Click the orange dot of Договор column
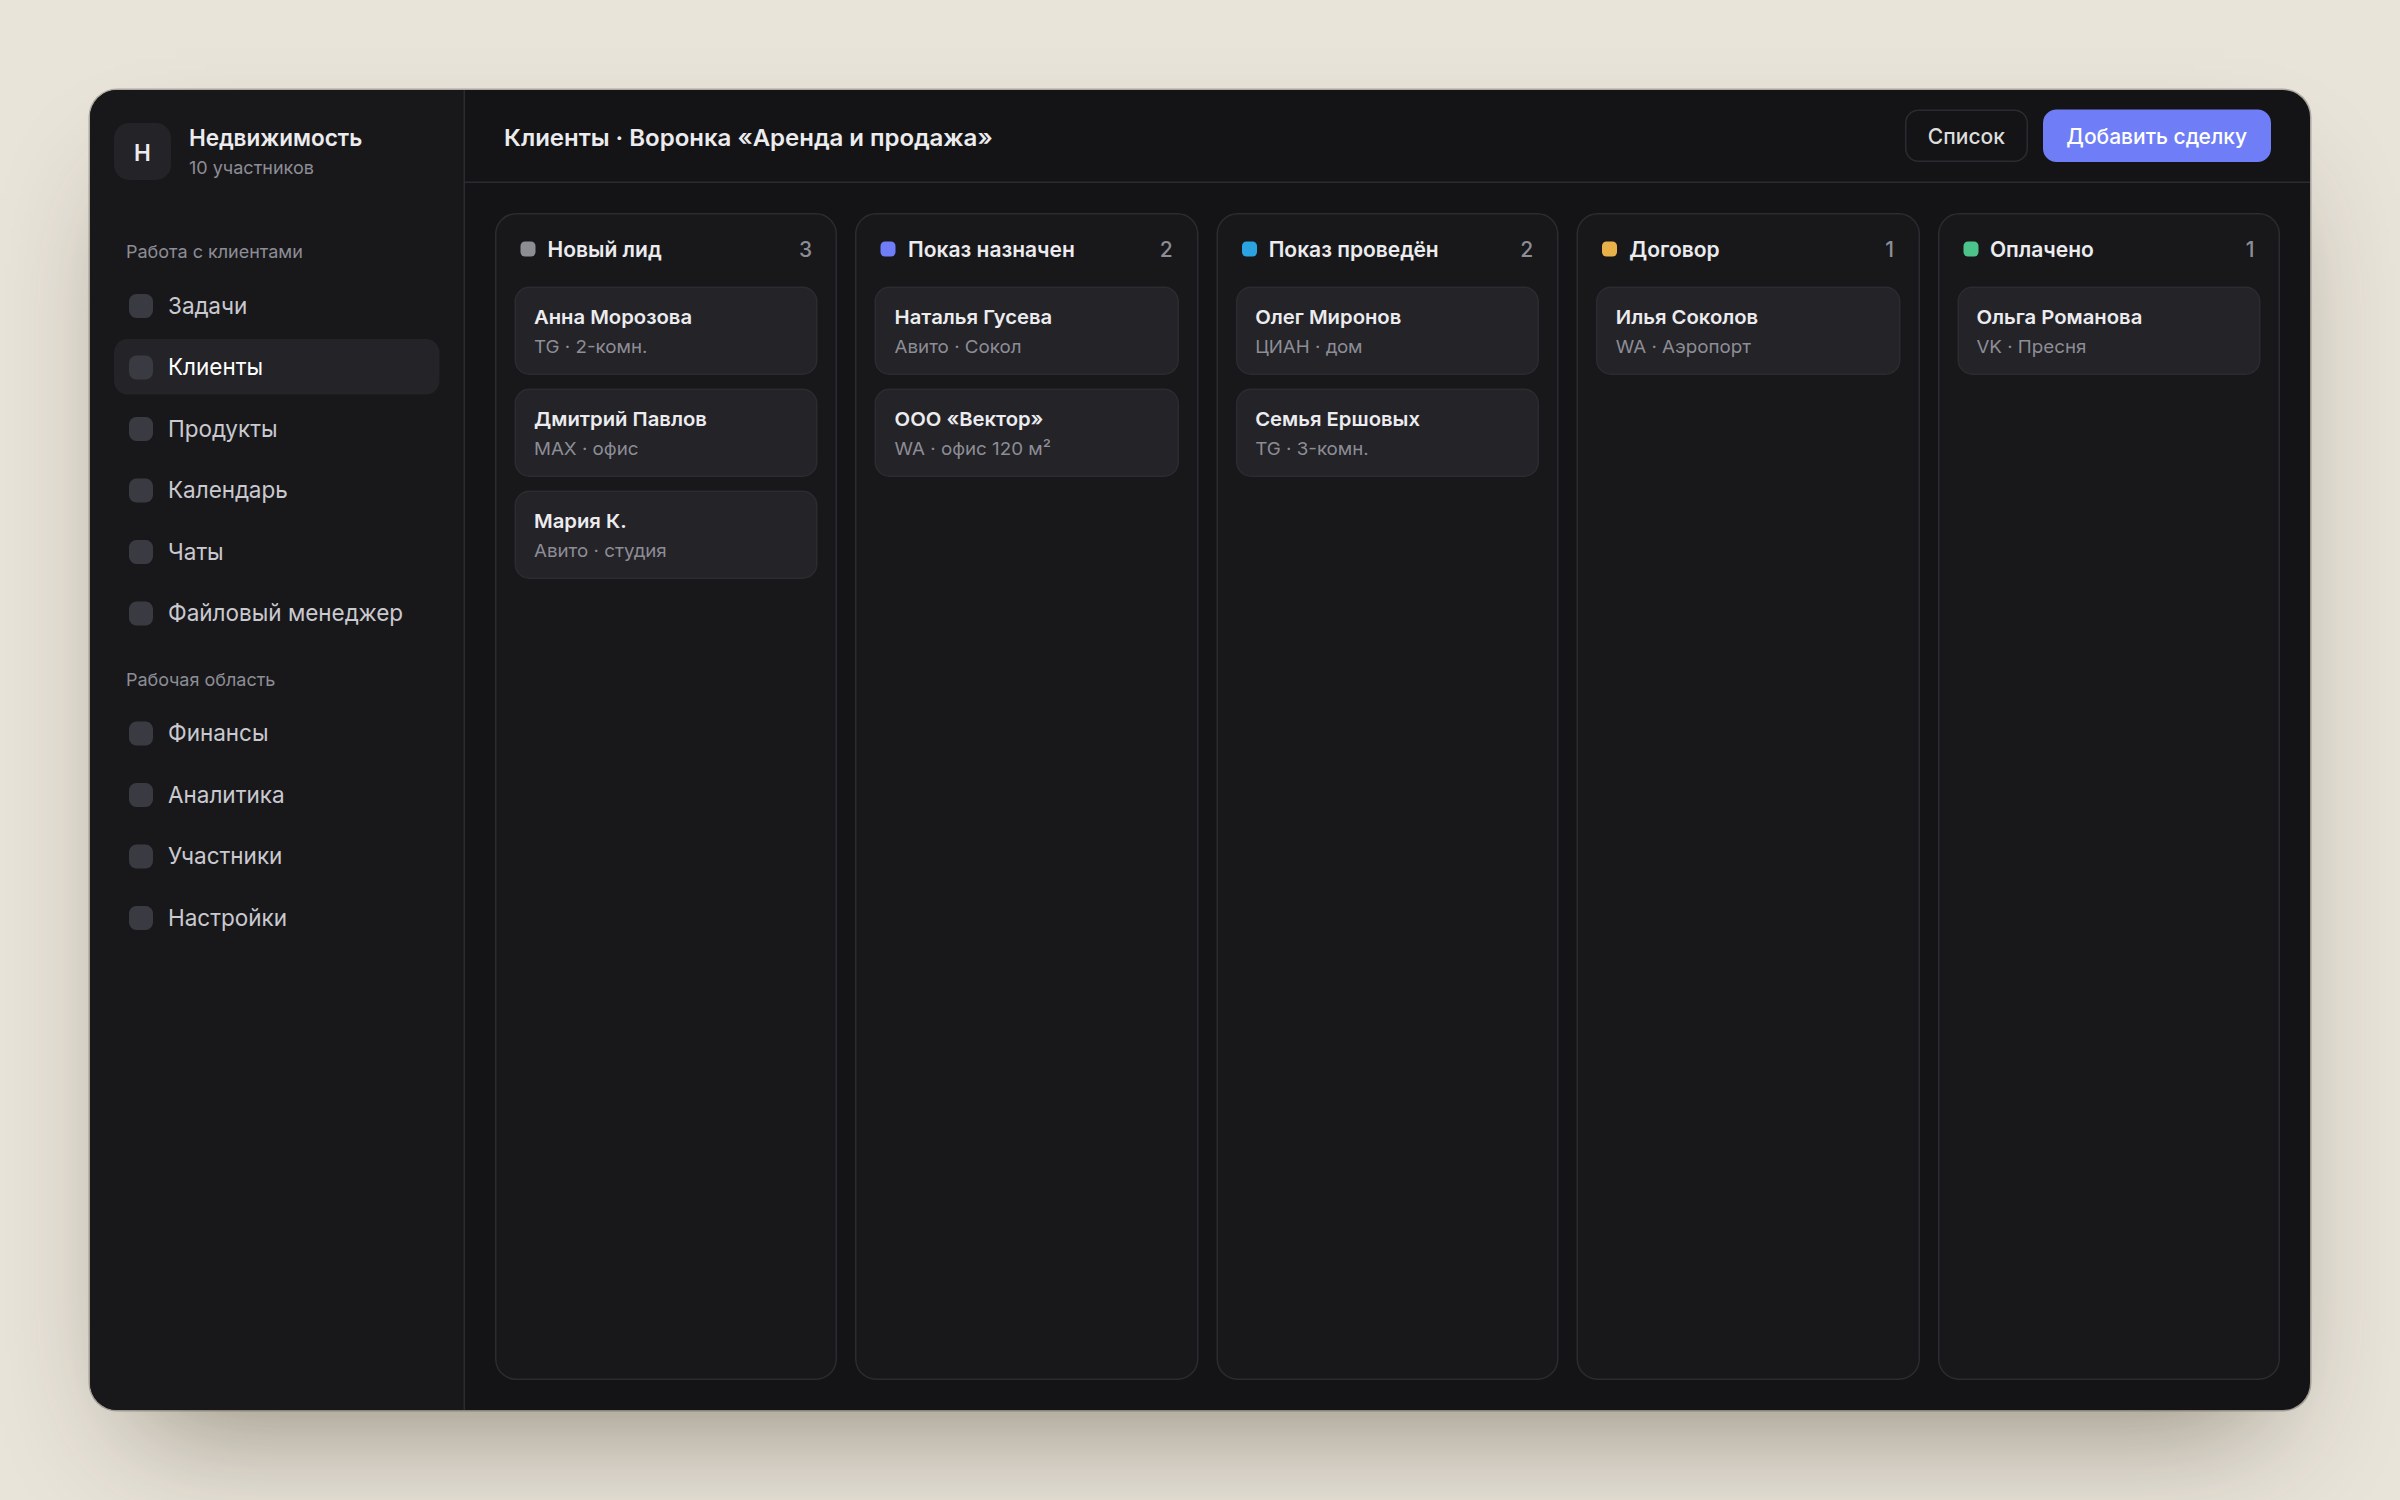The width and height of the screenshot is (2400, 1500). pyautogui.click(x=1609, y=249)
